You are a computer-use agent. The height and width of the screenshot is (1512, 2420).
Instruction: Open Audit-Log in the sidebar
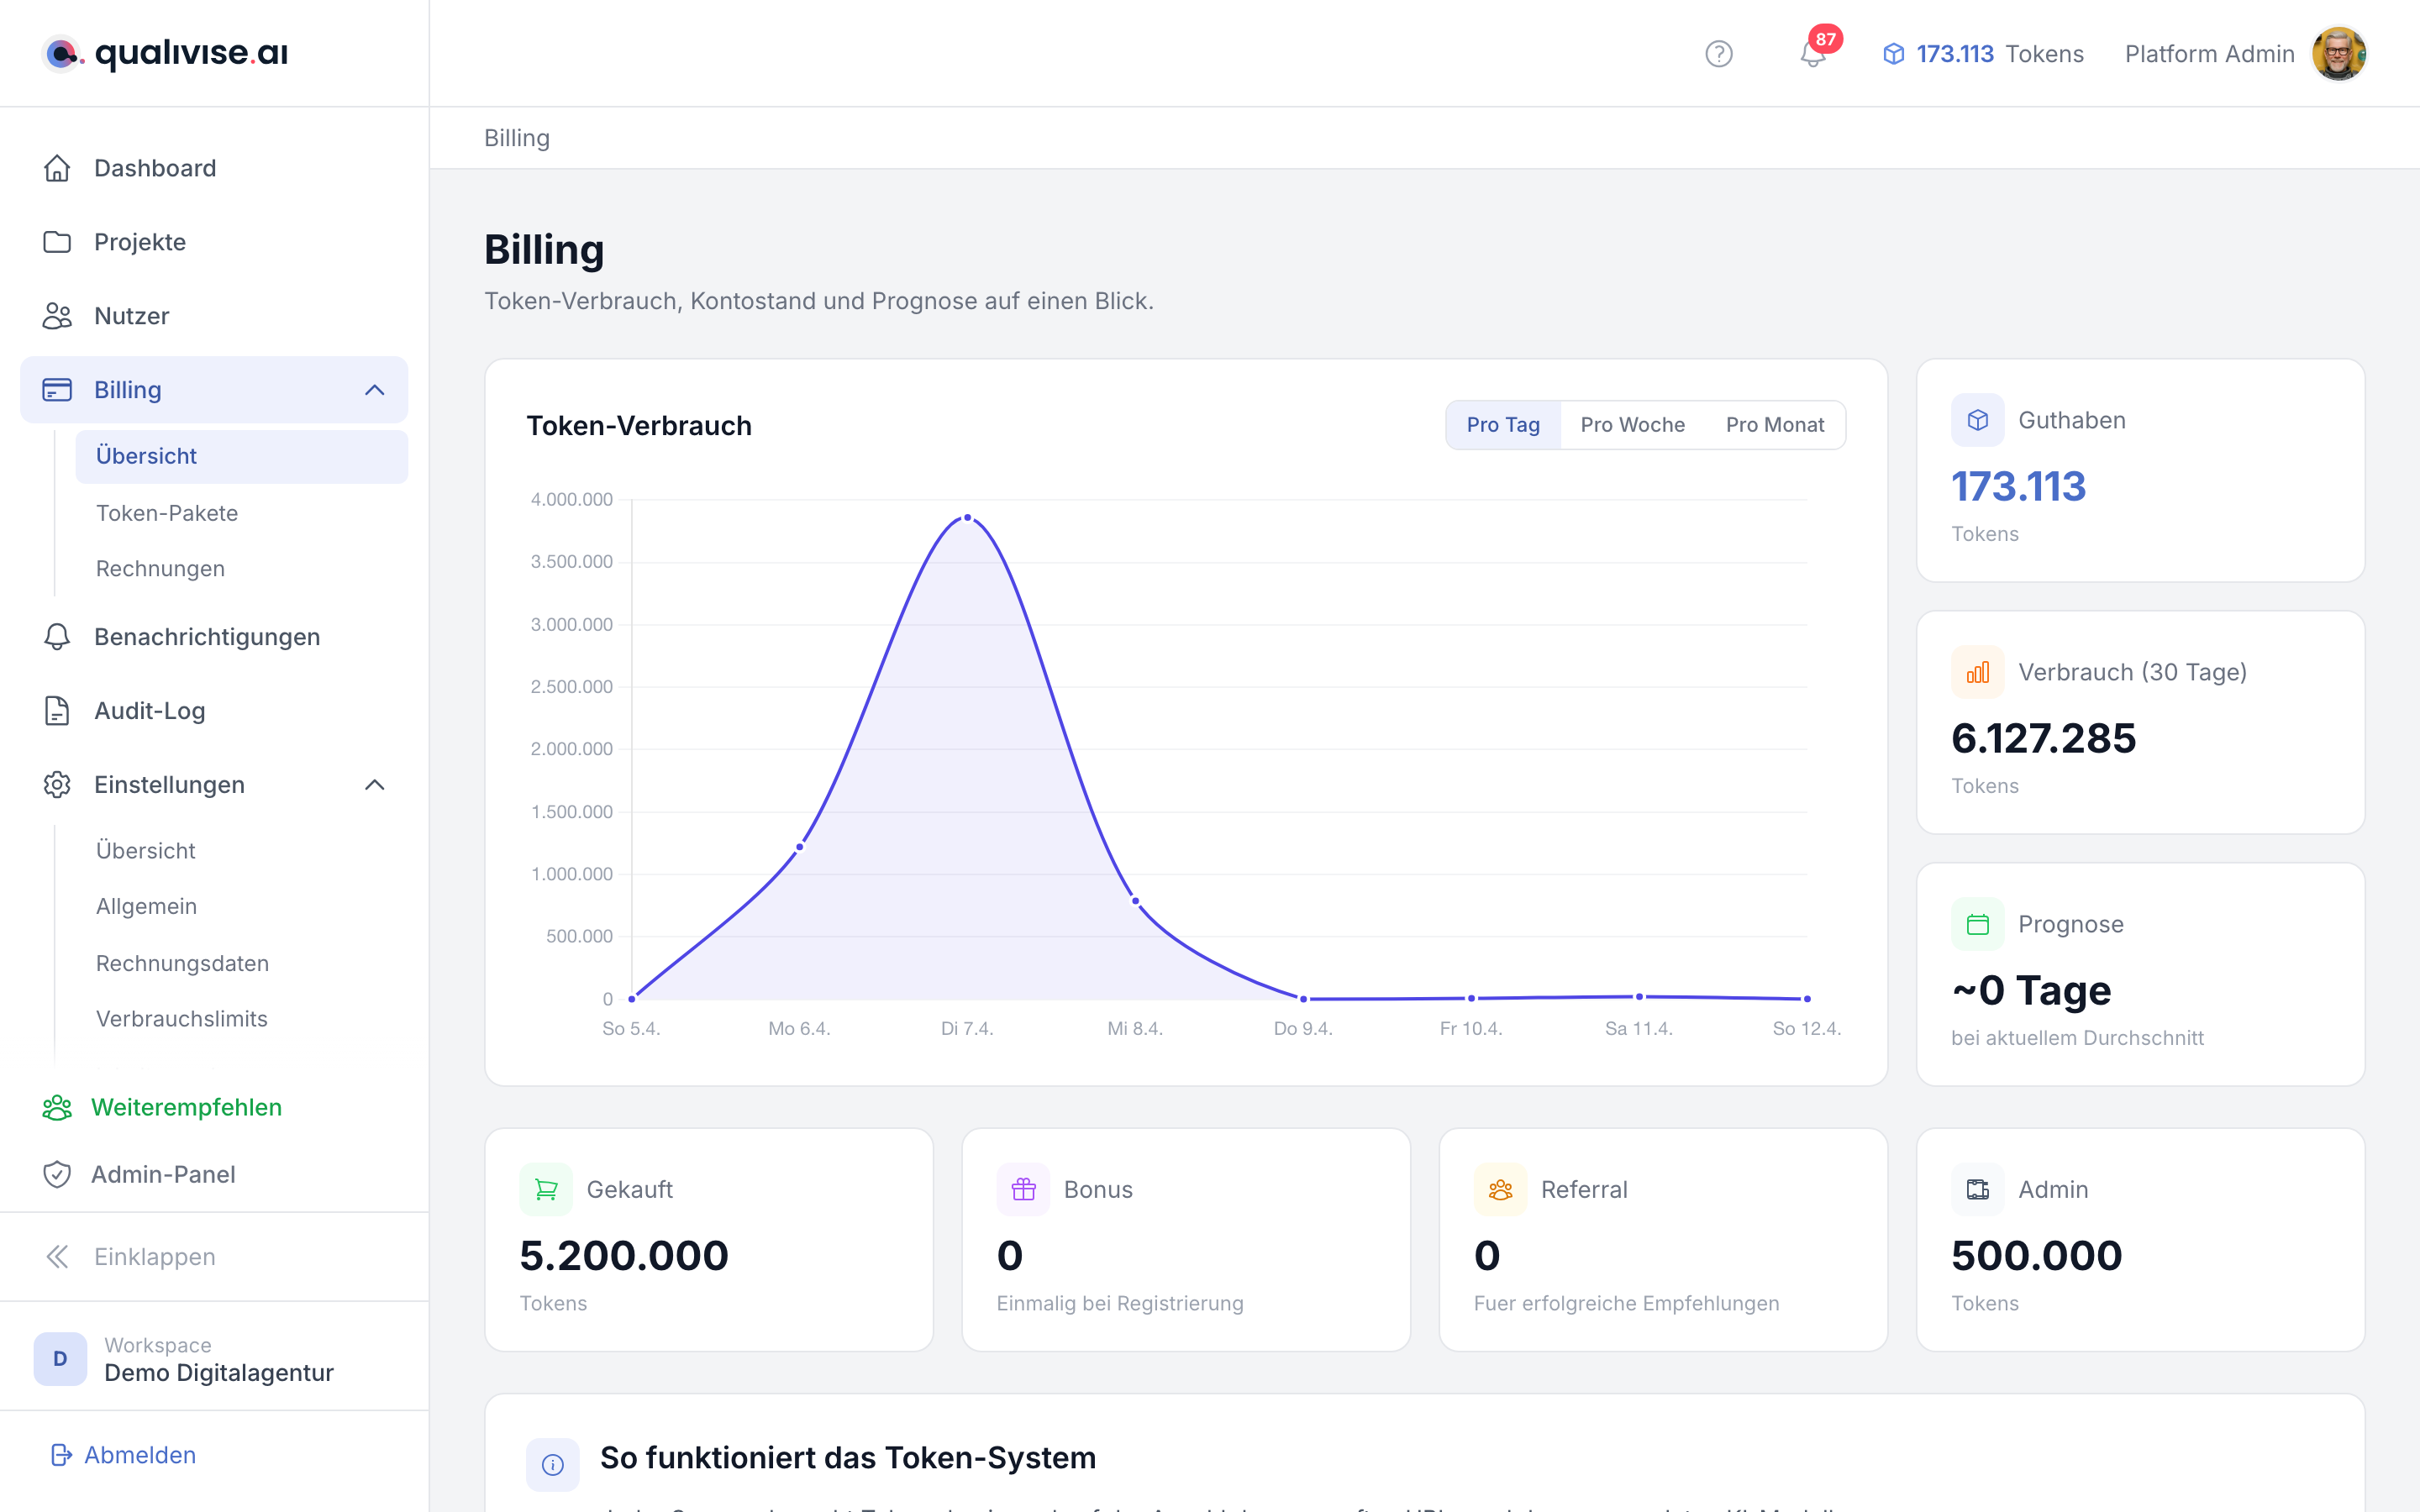point(214,711)
